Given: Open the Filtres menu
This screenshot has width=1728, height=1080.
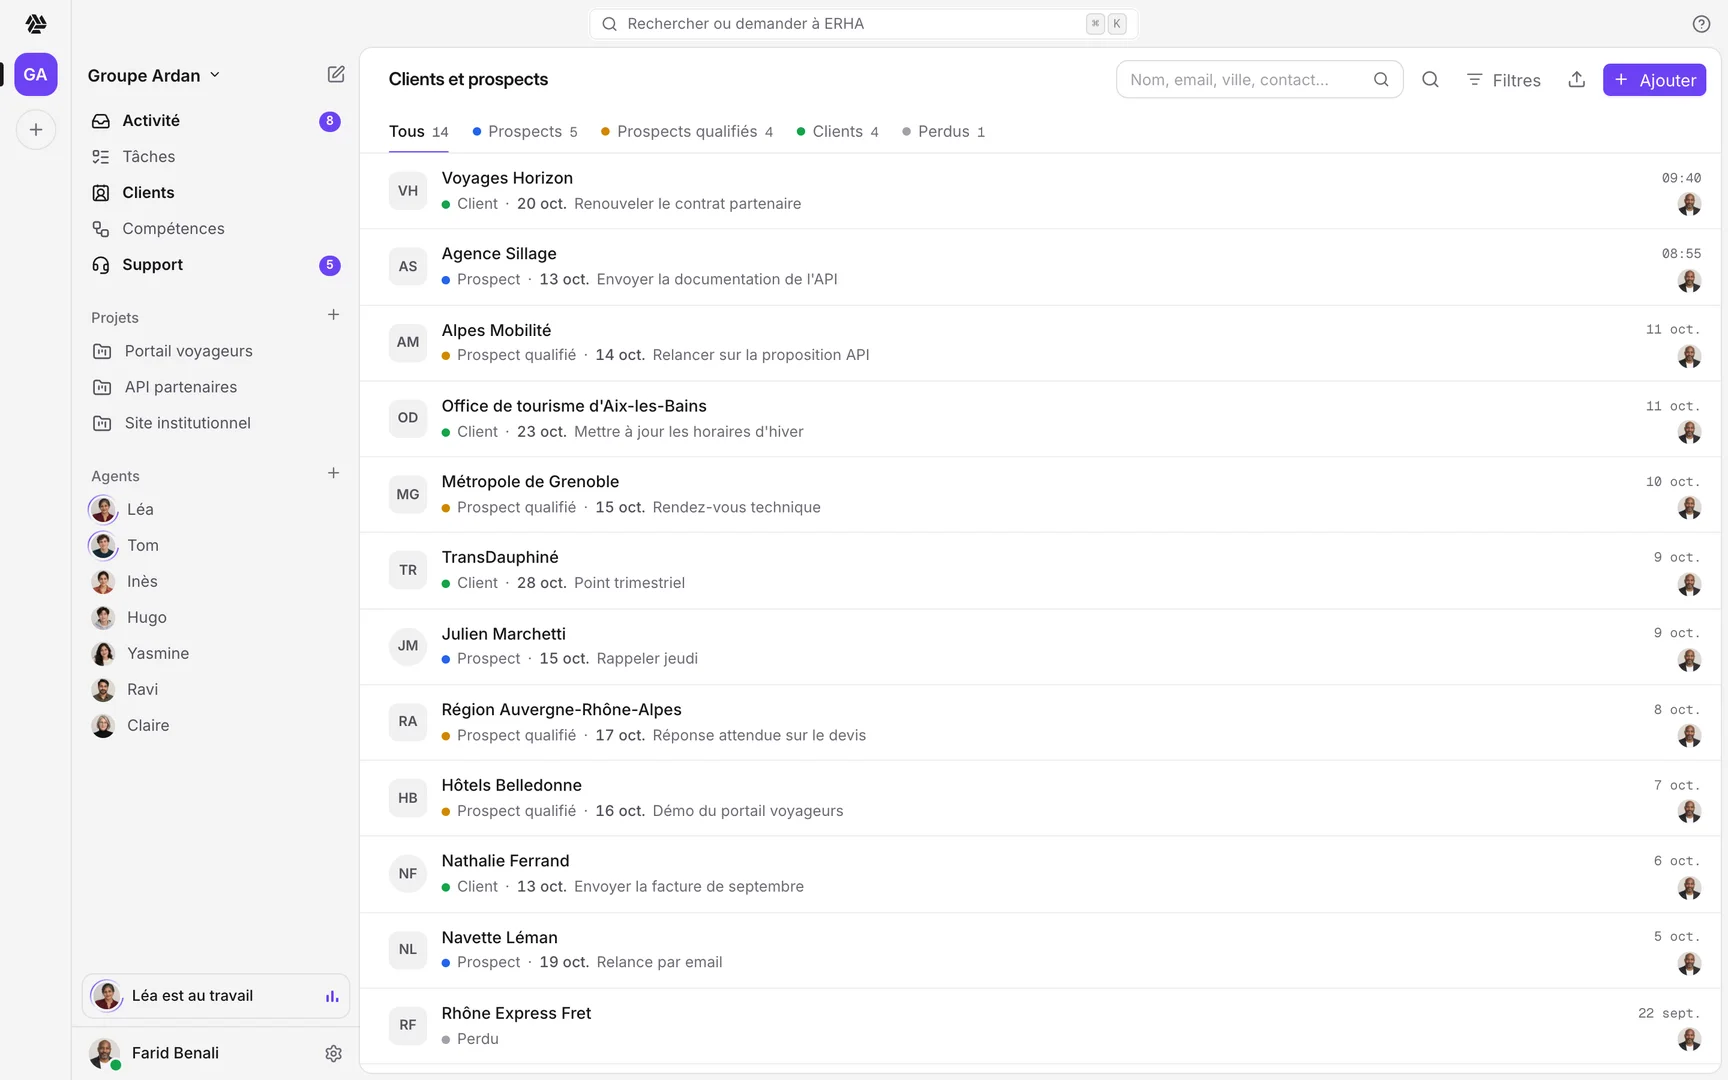Looking at the screenshot, I should coord(1503,80).
